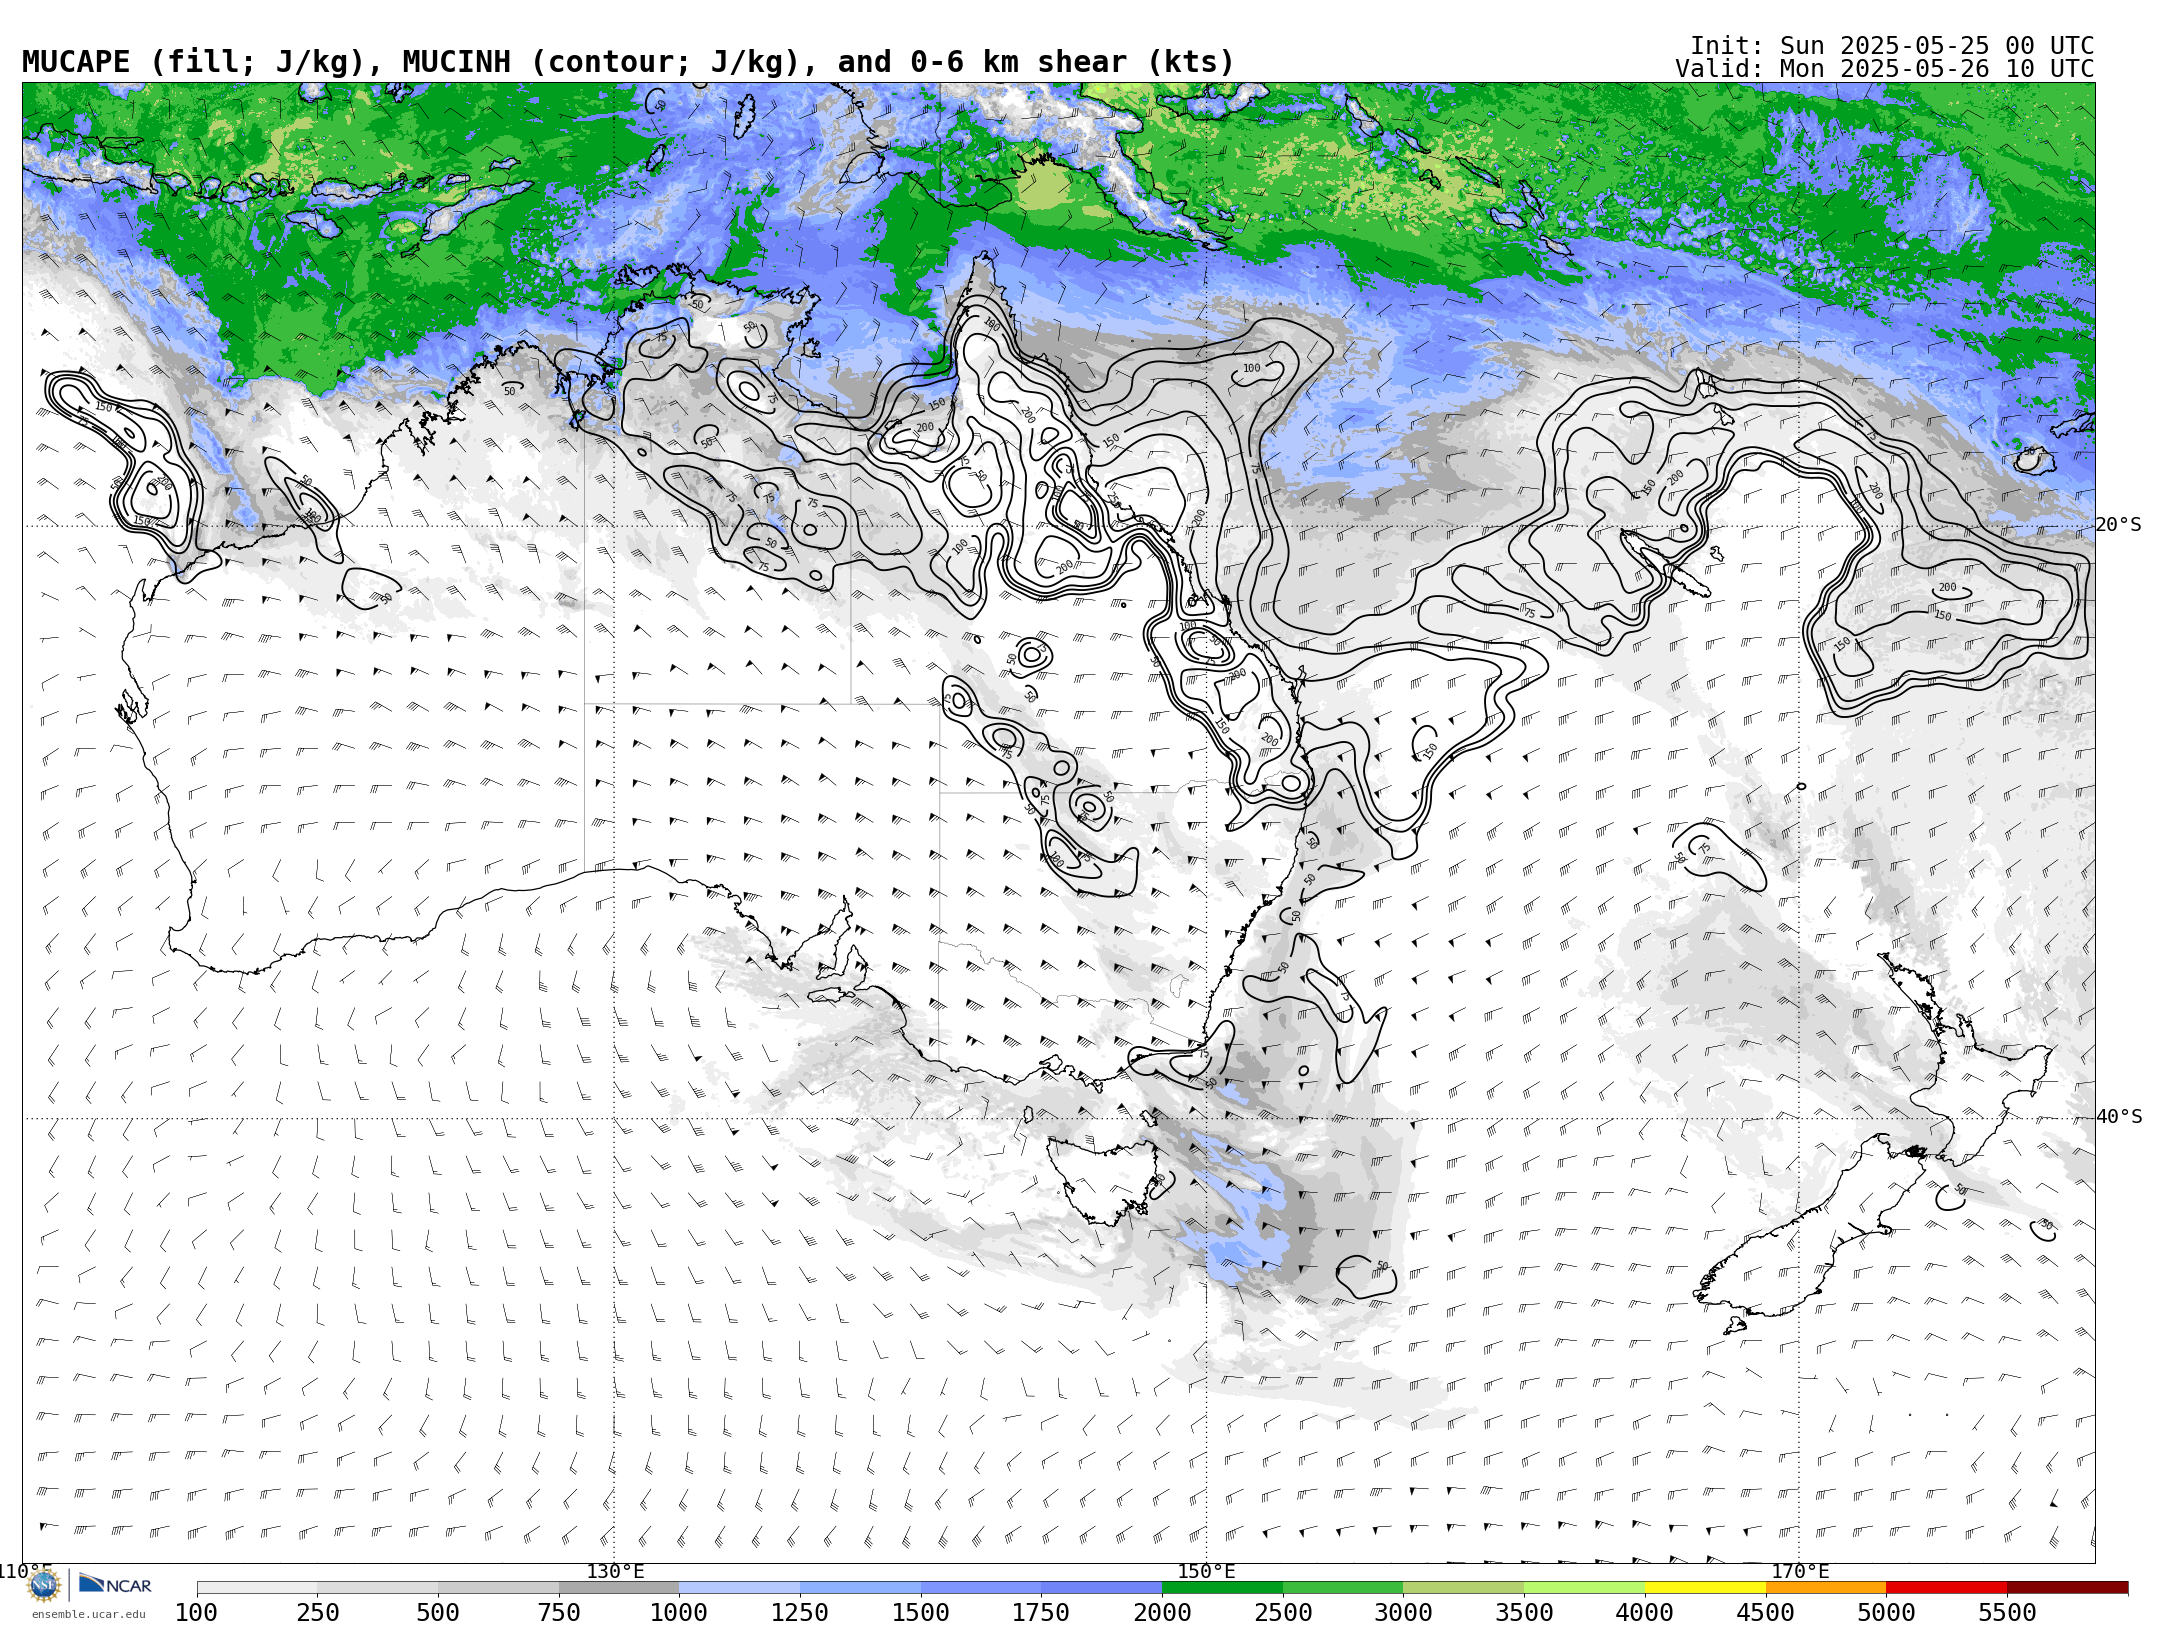
Task: Click the 20°S latitude label
Action: pos(2119,525)
